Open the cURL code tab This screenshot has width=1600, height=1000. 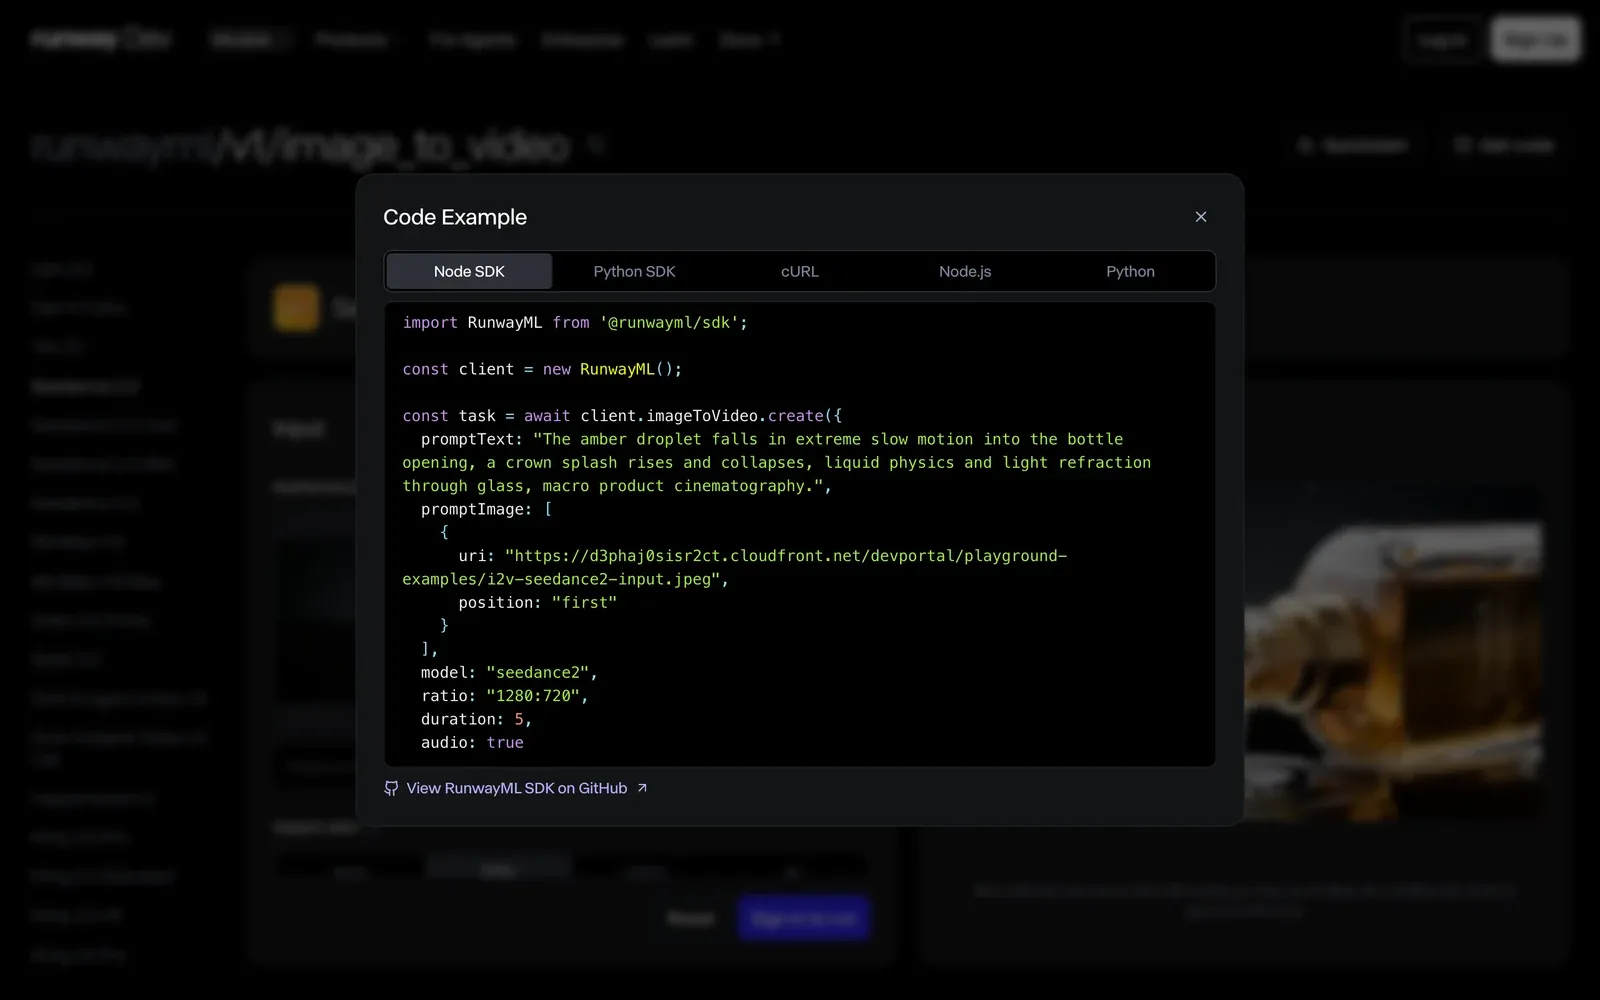(800, 271)
